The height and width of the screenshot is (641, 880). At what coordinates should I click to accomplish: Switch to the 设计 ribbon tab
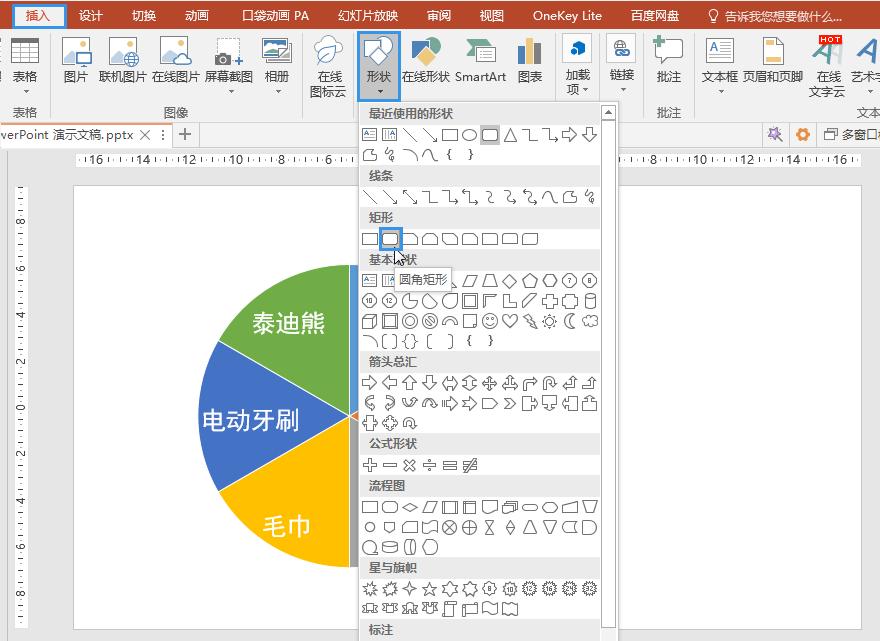tap(91, 15)
